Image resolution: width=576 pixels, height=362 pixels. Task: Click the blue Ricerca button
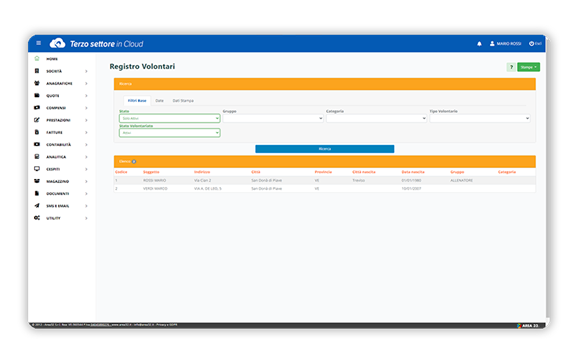click(x=325, y=149)
